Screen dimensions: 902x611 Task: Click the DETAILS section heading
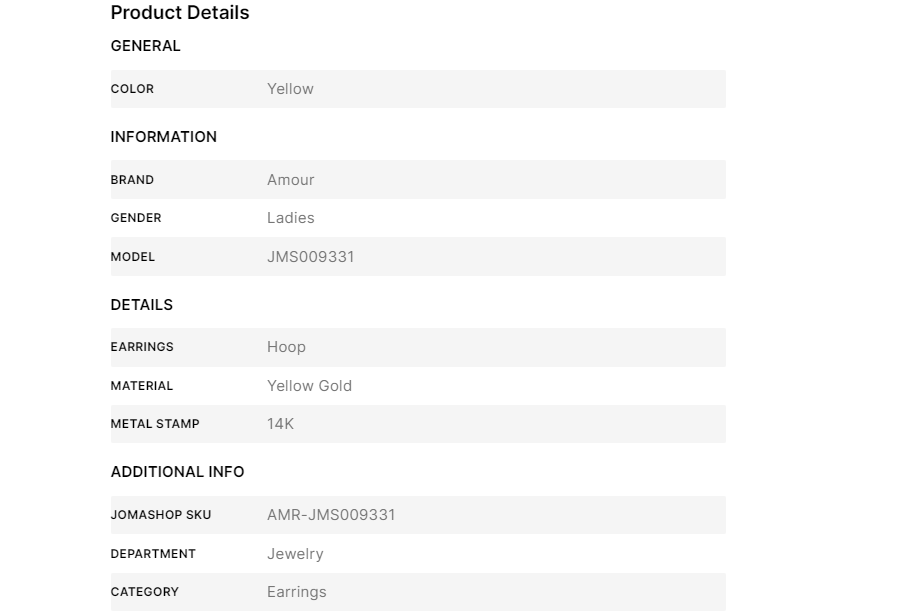tap(142, 305)
